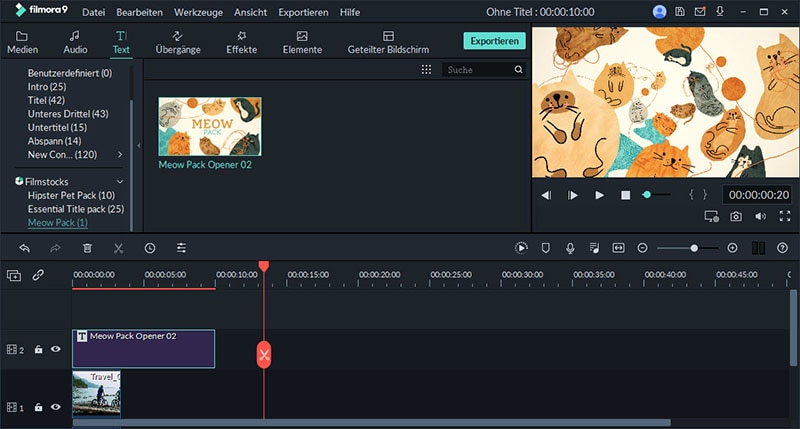Click the add track icon
Viewport: 800px width, 429px height.
click(14, 275)
